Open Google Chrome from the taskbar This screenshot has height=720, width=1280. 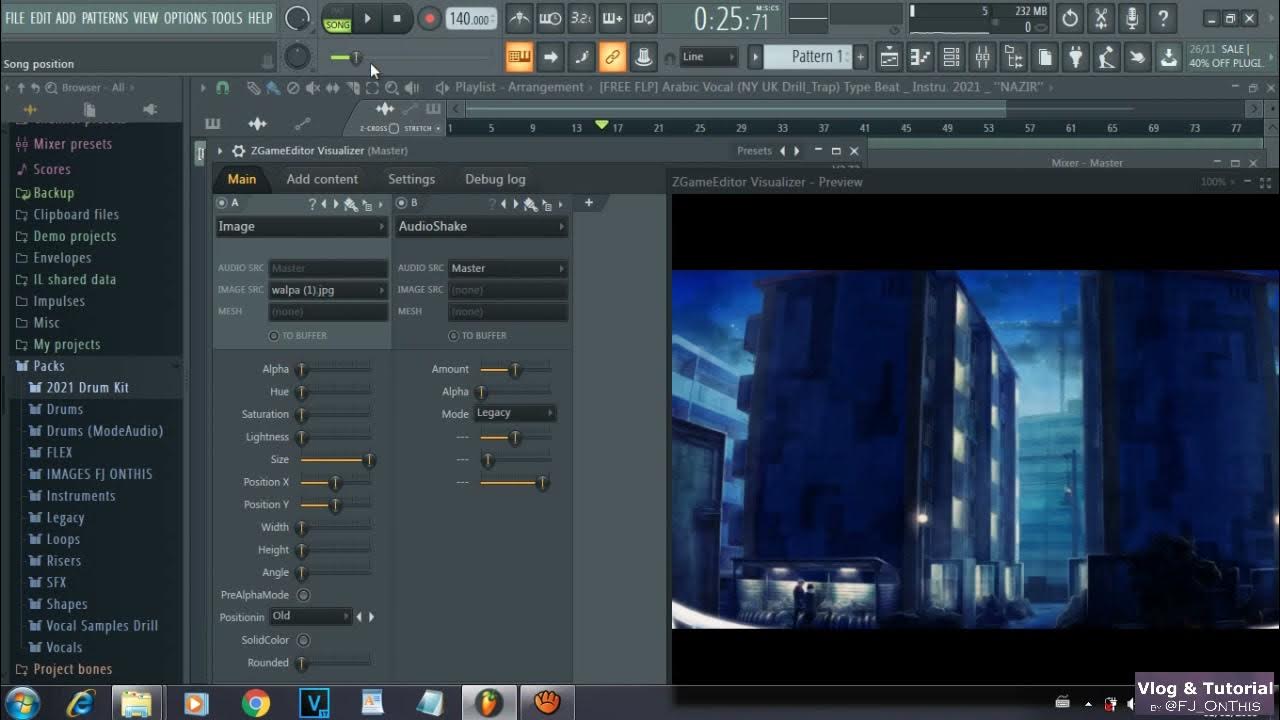tap(256, 703)
